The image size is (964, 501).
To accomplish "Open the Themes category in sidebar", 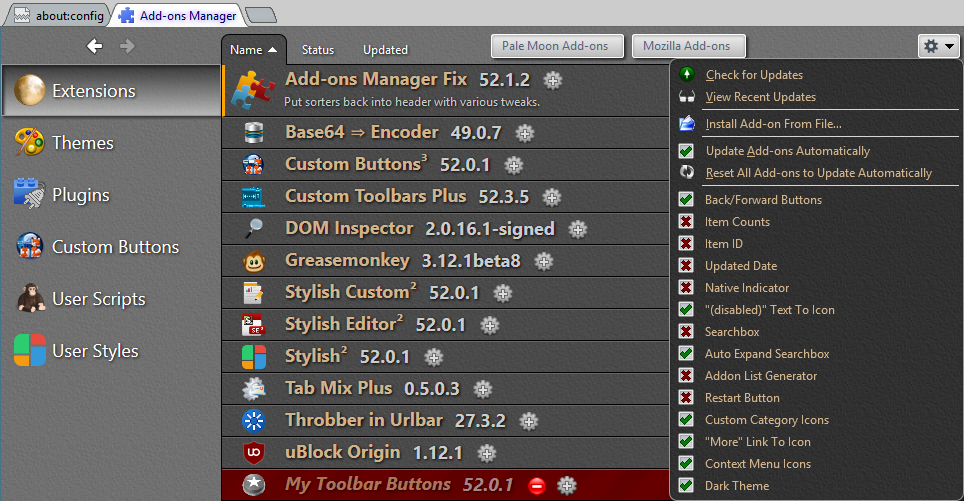I will pos(82,143).
